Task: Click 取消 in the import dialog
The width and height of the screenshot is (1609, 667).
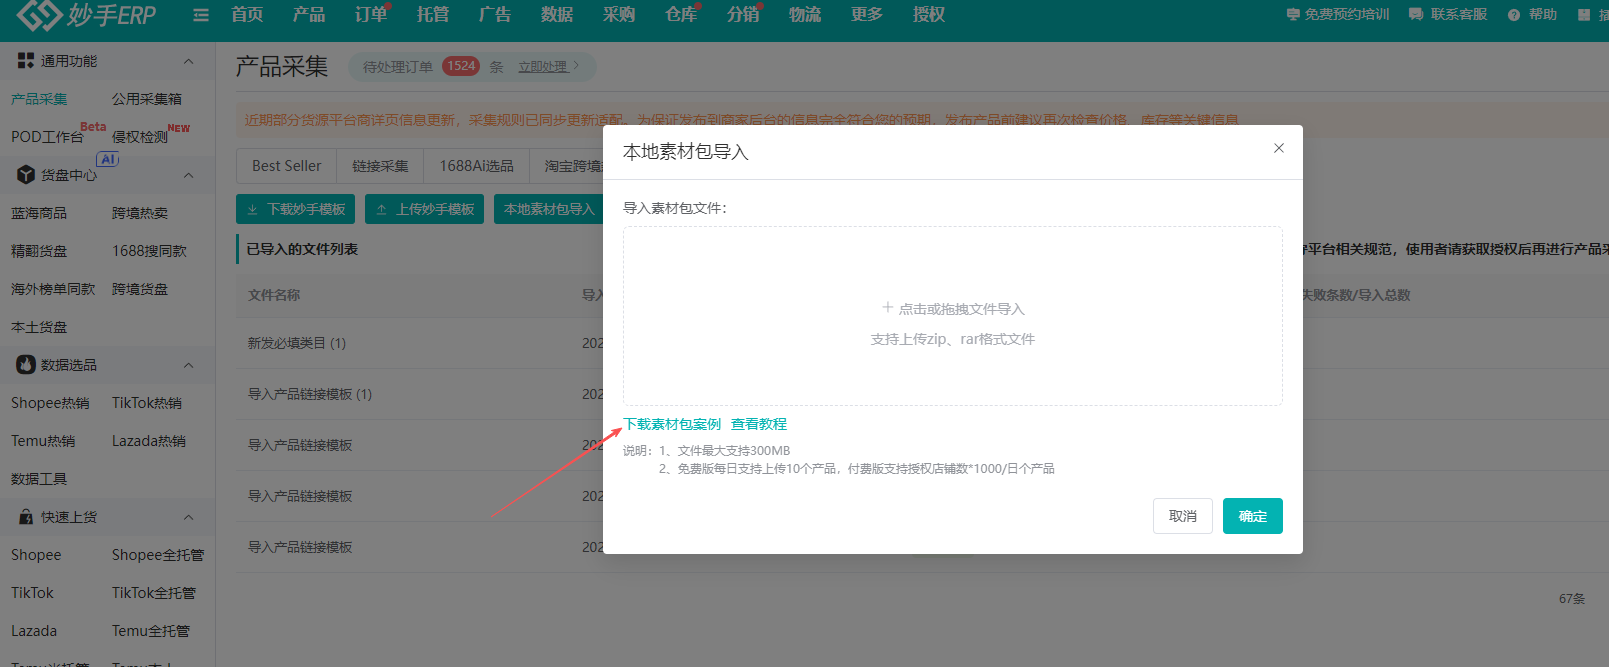Action: coord(1183,516)
